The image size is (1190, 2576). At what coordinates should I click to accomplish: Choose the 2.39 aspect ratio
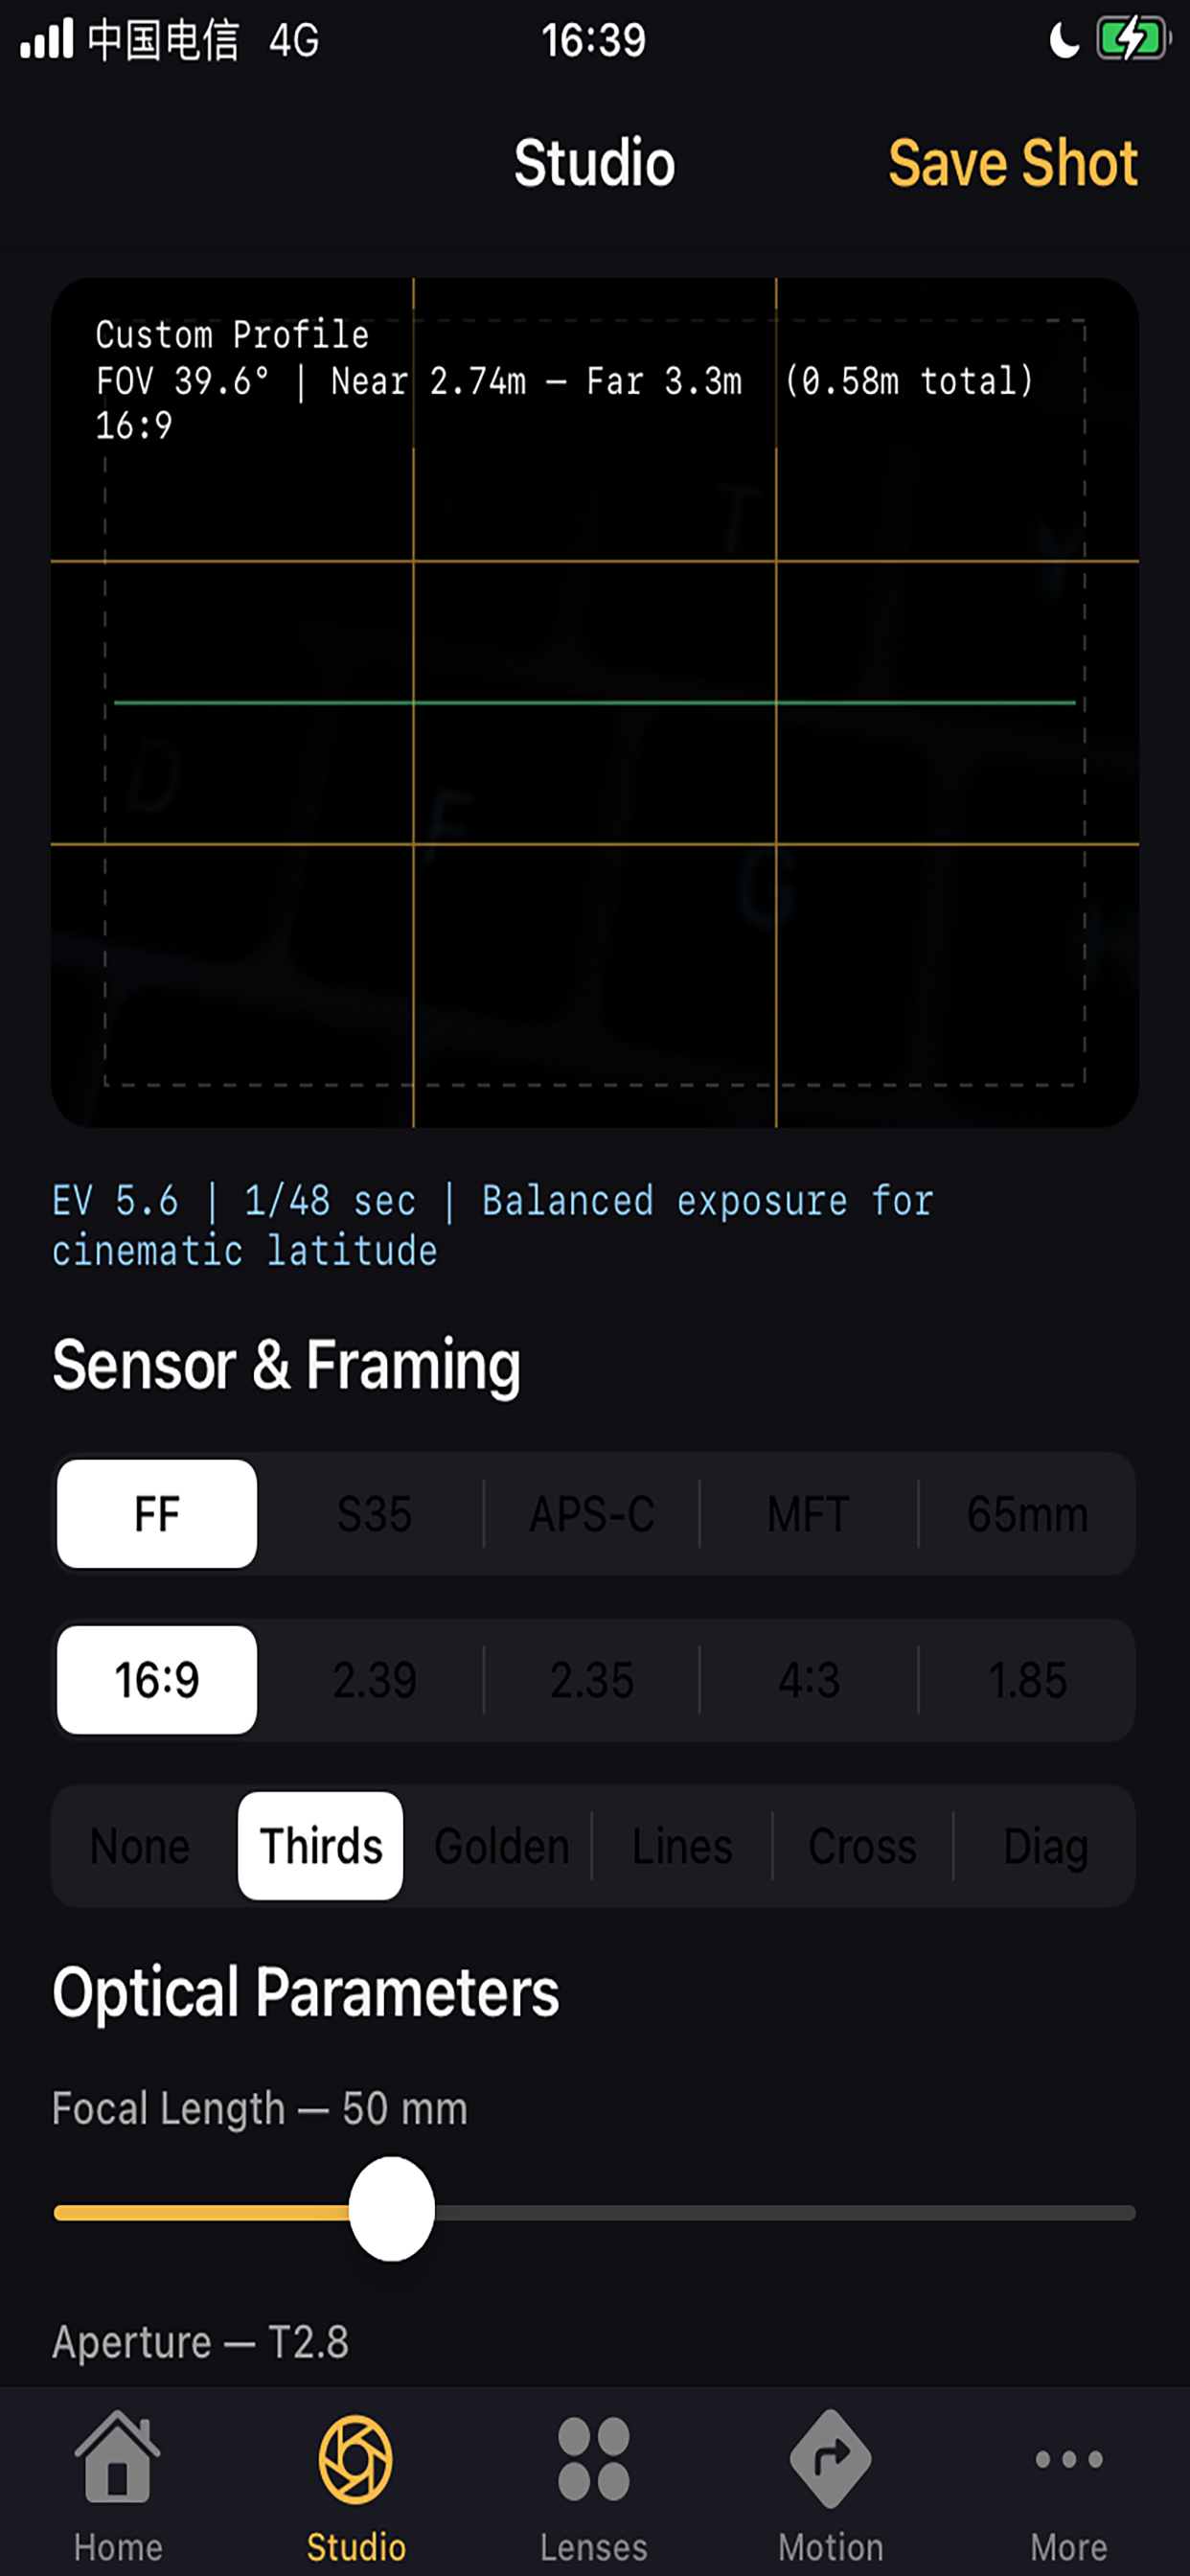point(374,1680)
